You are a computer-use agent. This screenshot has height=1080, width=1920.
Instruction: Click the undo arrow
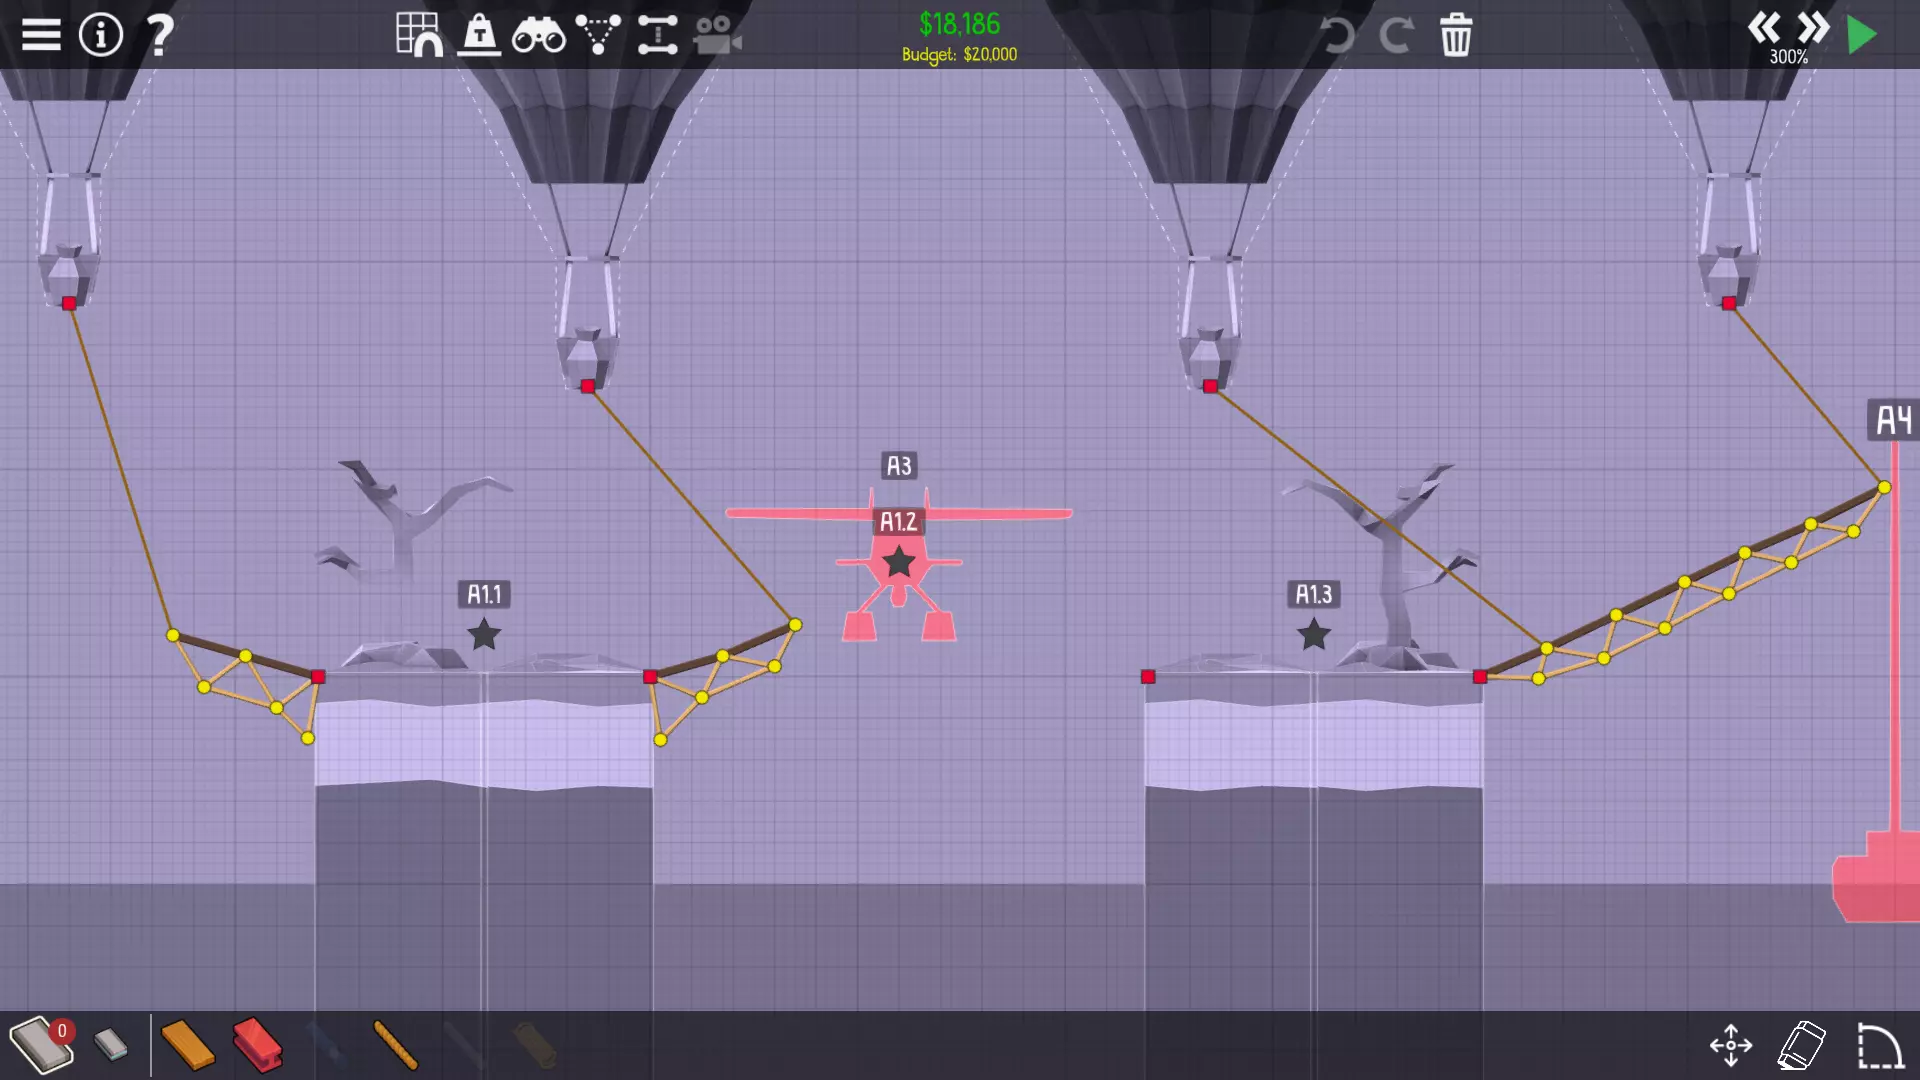tap(1337, 36)
